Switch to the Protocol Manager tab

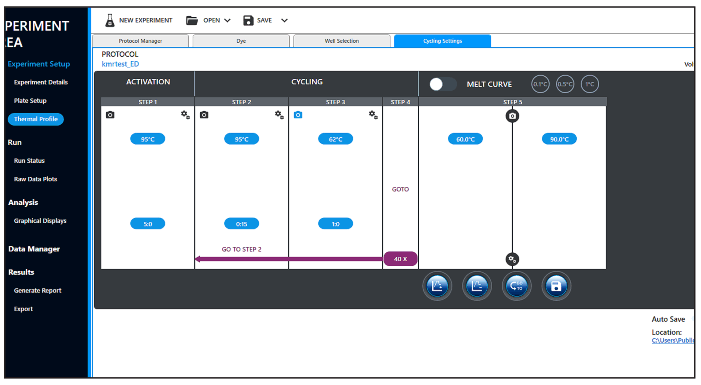click(x=140, y=41)
